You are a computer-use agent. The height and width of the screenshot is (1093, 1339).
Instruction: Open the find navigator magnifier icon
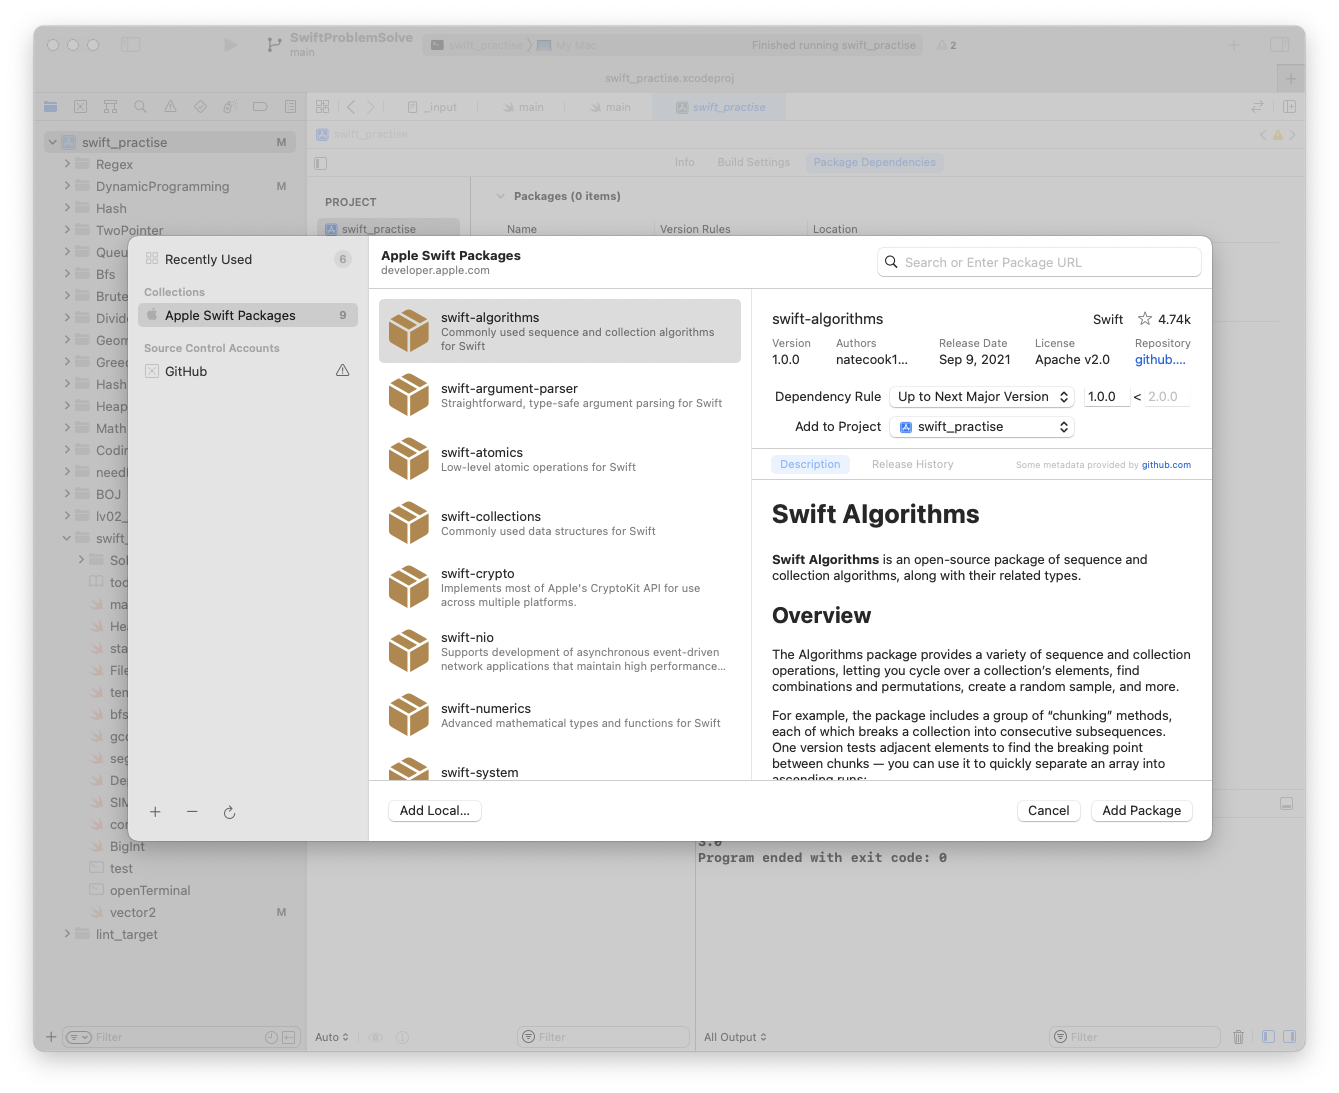(x=141, y=106)
